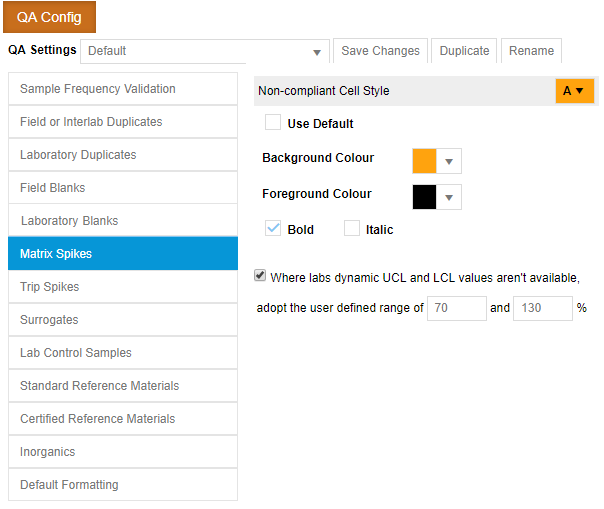Click the upper limit field showing 130

(542, 308)
